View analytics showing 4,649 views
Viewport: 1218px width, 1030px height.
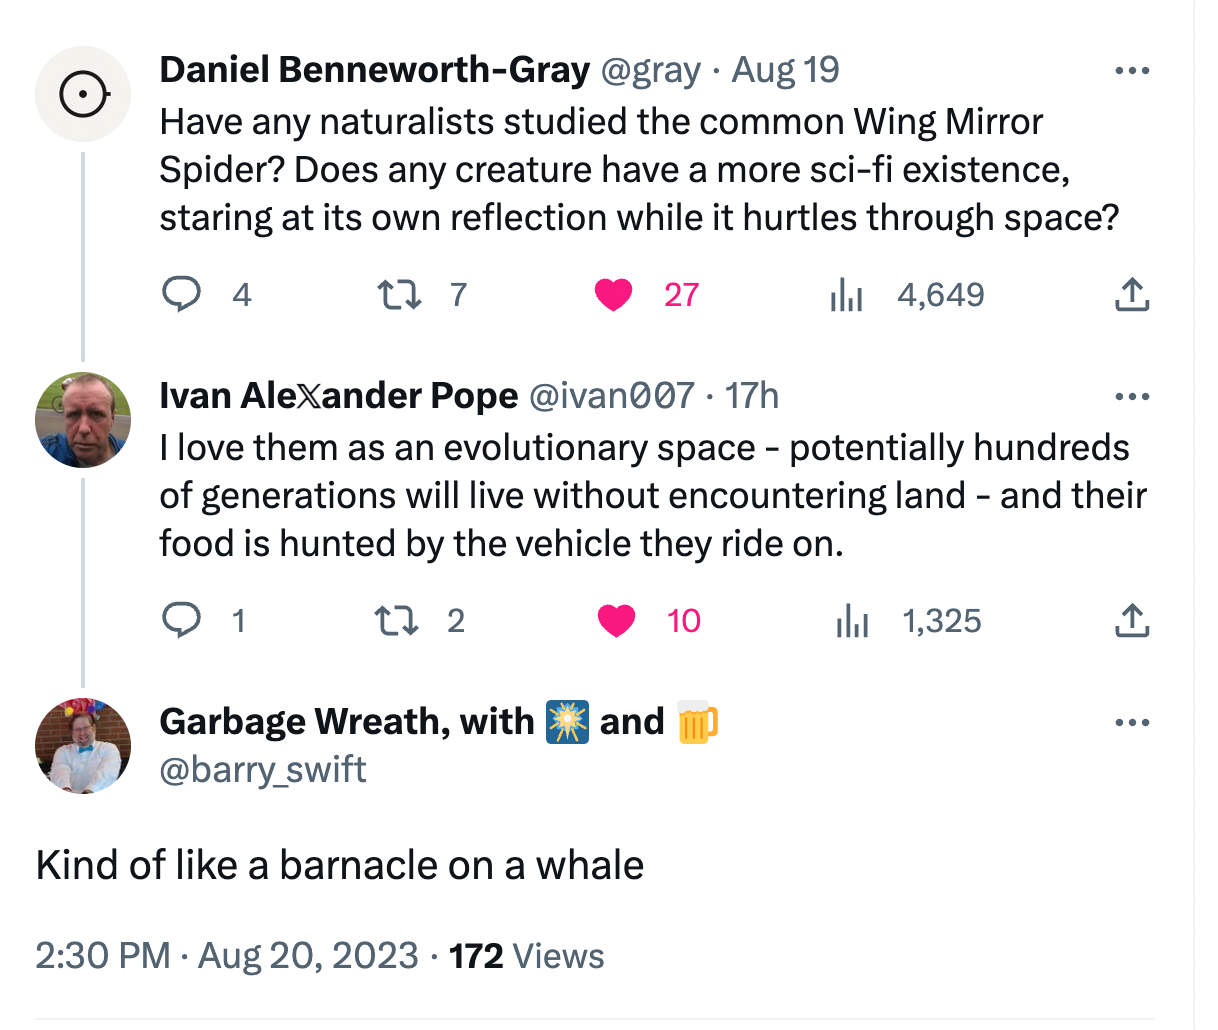846,295
